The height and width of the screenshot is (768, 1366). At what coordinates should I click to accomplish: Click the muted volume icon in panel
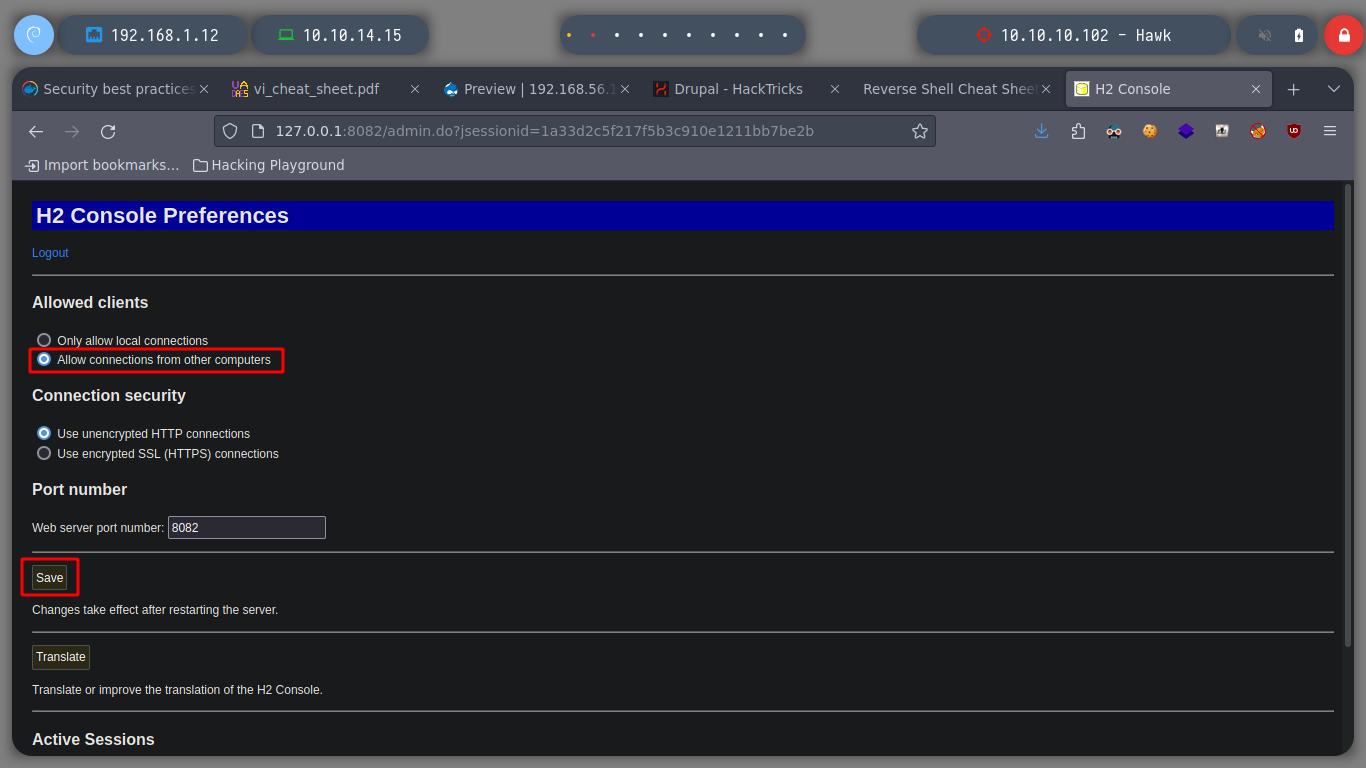click(1265, 35)
